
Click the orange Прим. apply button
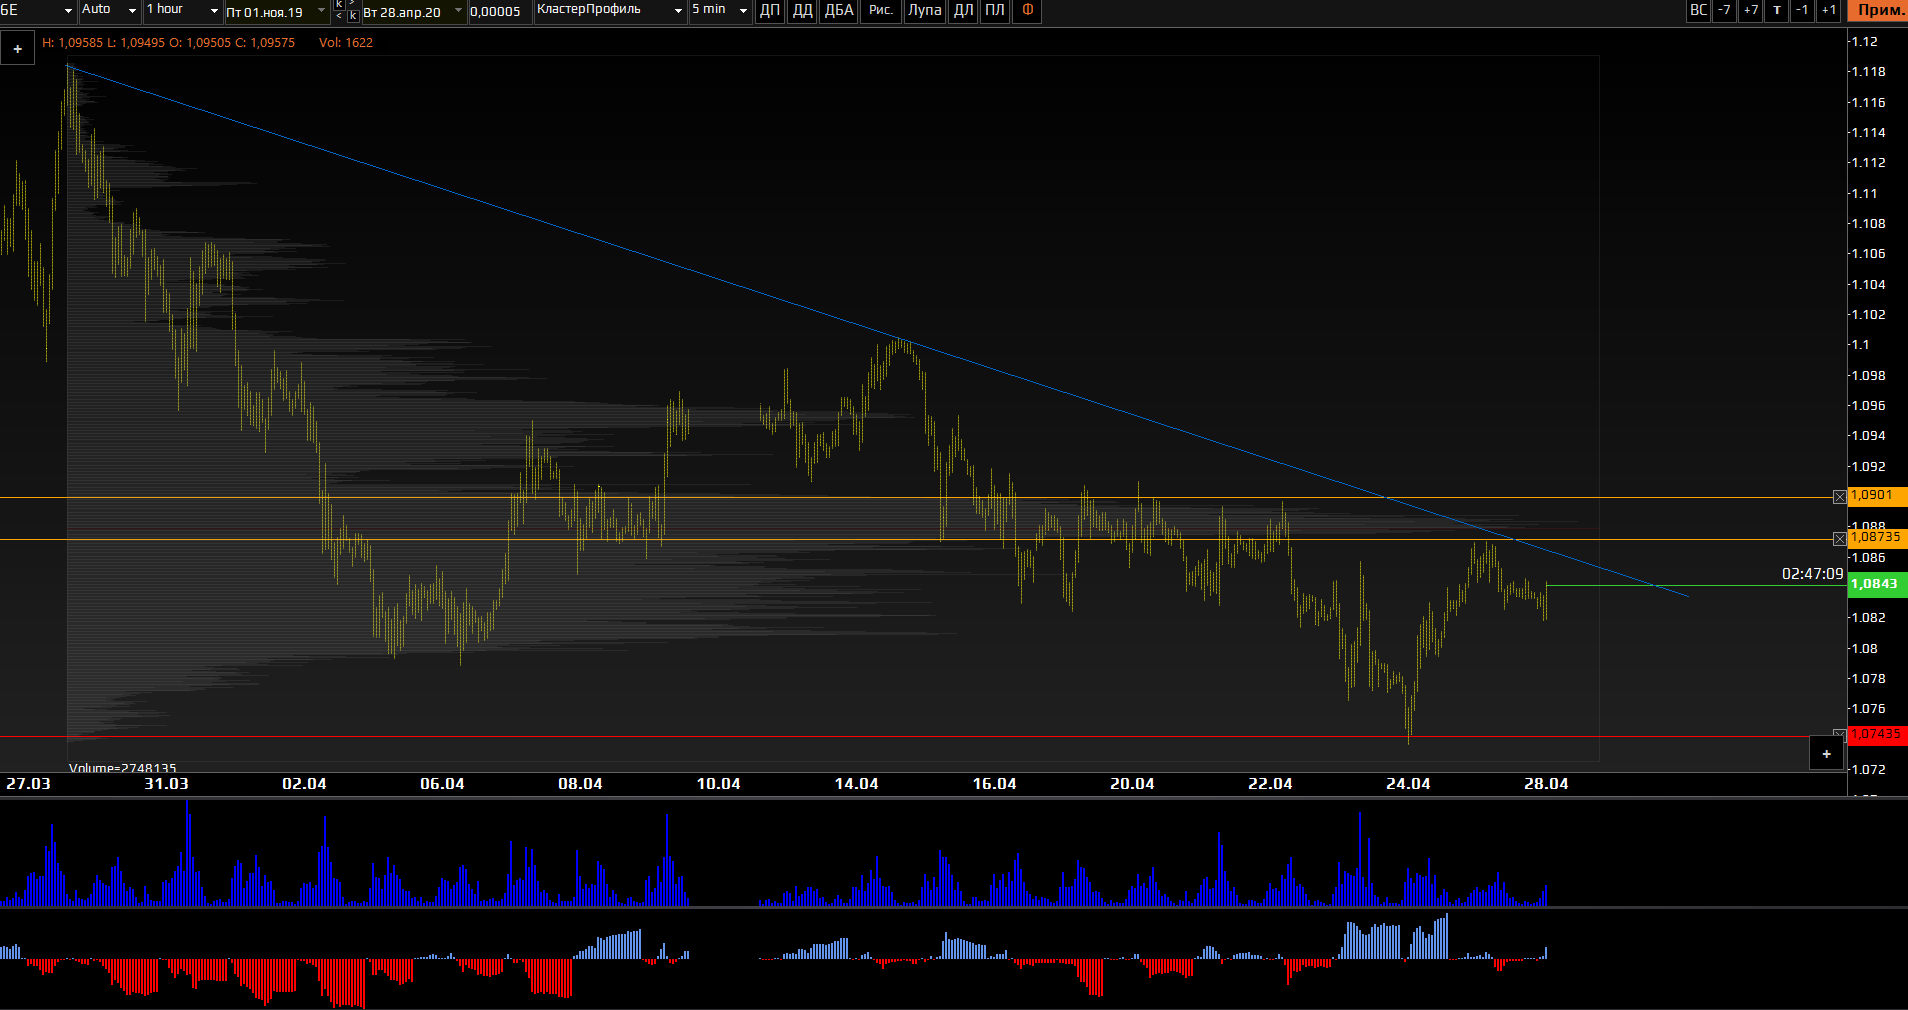pos(1877,11)
